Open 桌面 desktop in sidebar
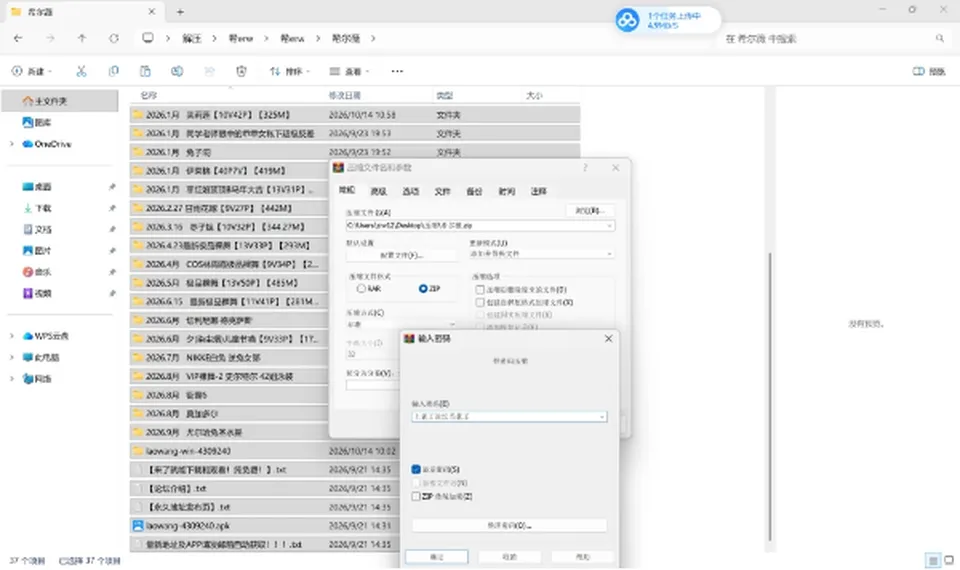Image resolution: width=960 pixels, height=570 pixels. 37,187
